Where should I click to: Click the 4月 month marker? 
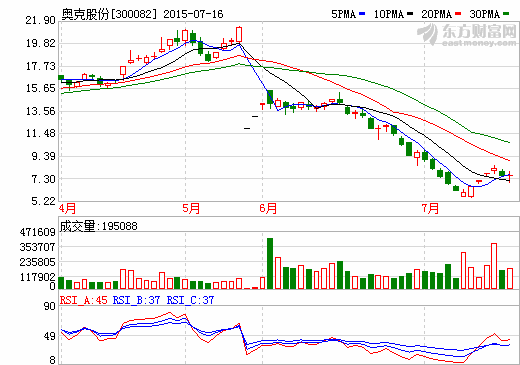68,209
